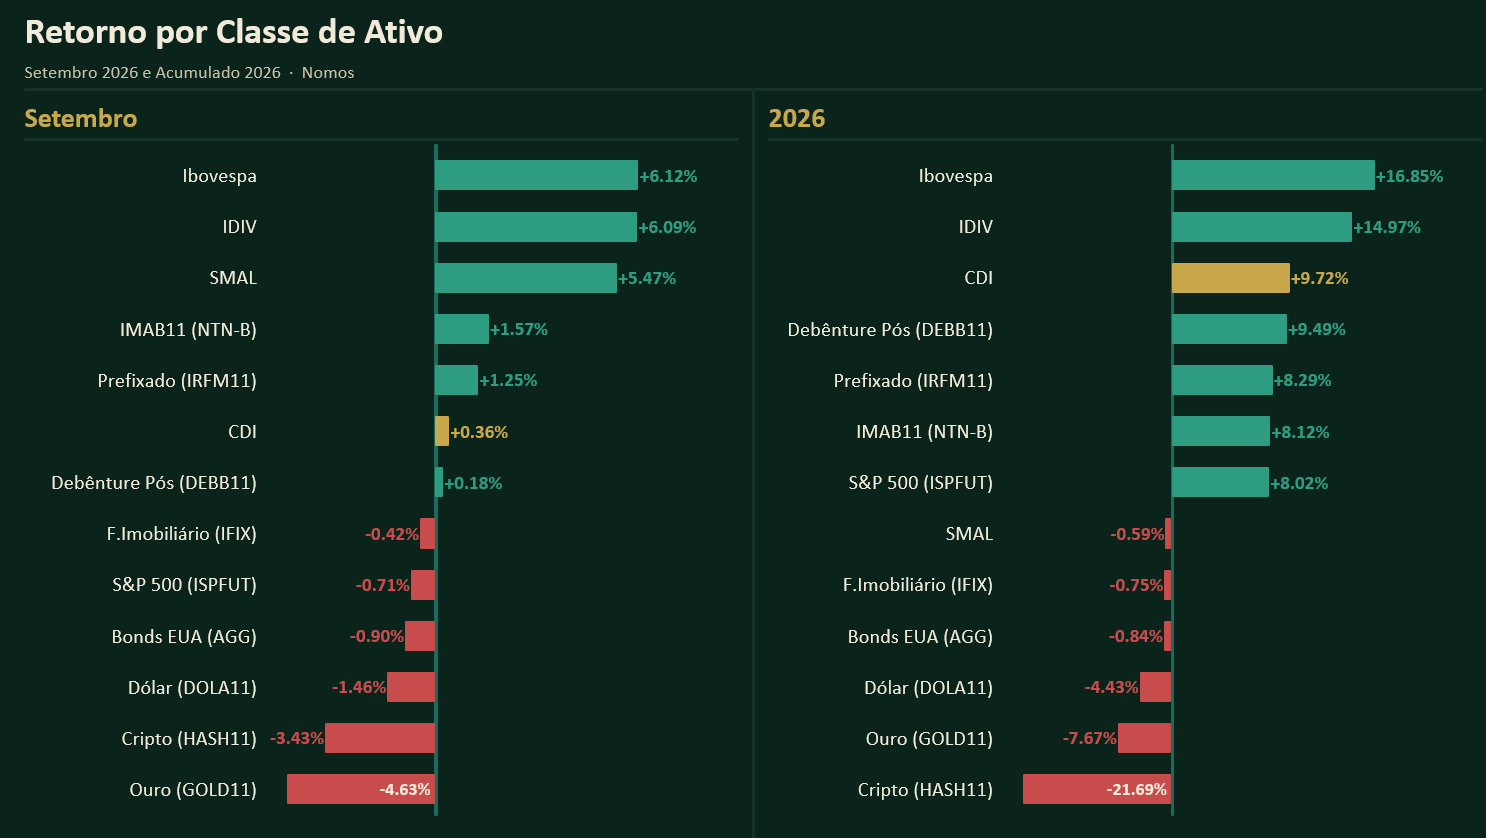Click the IMAB11 (NTN-B) +1.57% bar
This screenshot has height=838, width=1486.
click(462, 329)
